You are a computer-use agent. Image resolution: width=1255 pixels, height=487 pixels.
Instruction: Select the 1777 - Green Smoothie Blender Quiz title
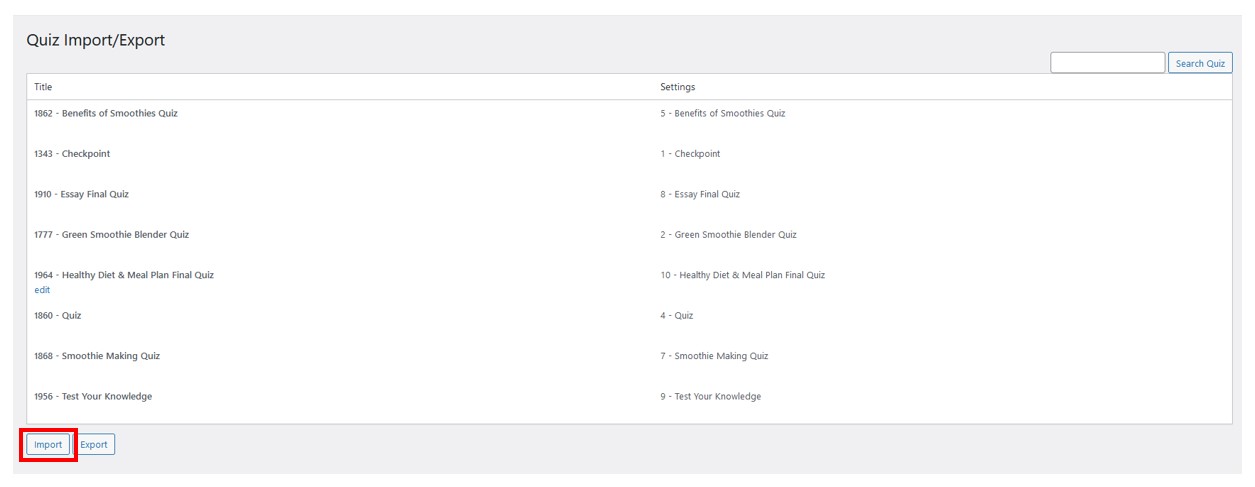click(111, 235)
